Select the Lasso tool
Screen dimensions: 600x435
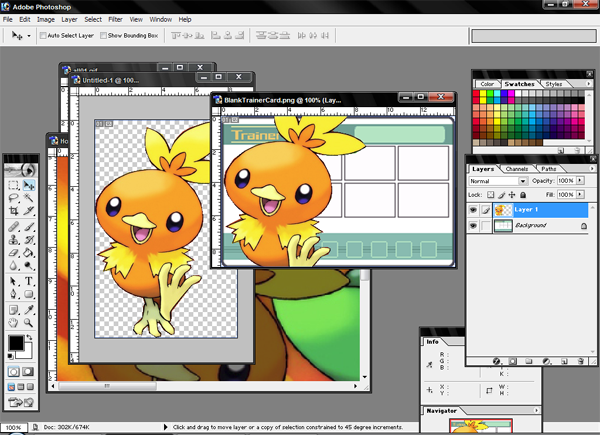click(x=14, y=198)
